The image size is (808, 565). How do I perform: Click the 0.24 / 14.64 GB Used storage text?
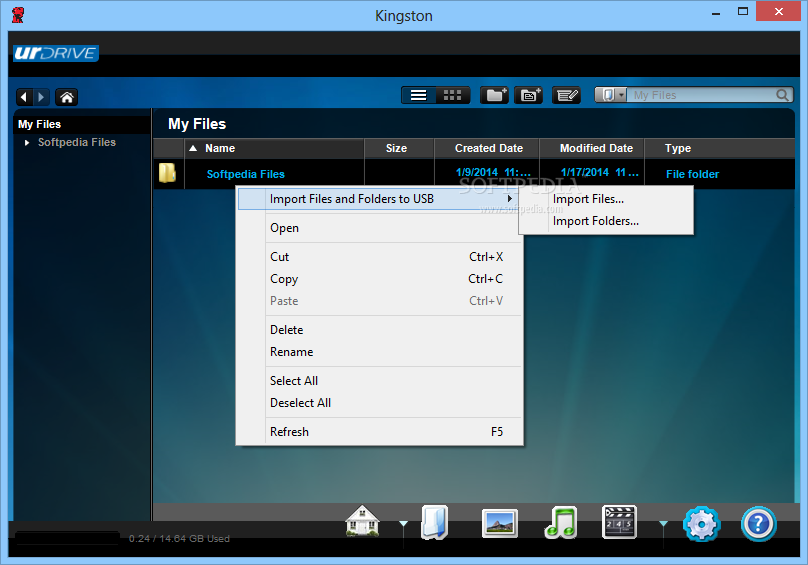[179, 539]
